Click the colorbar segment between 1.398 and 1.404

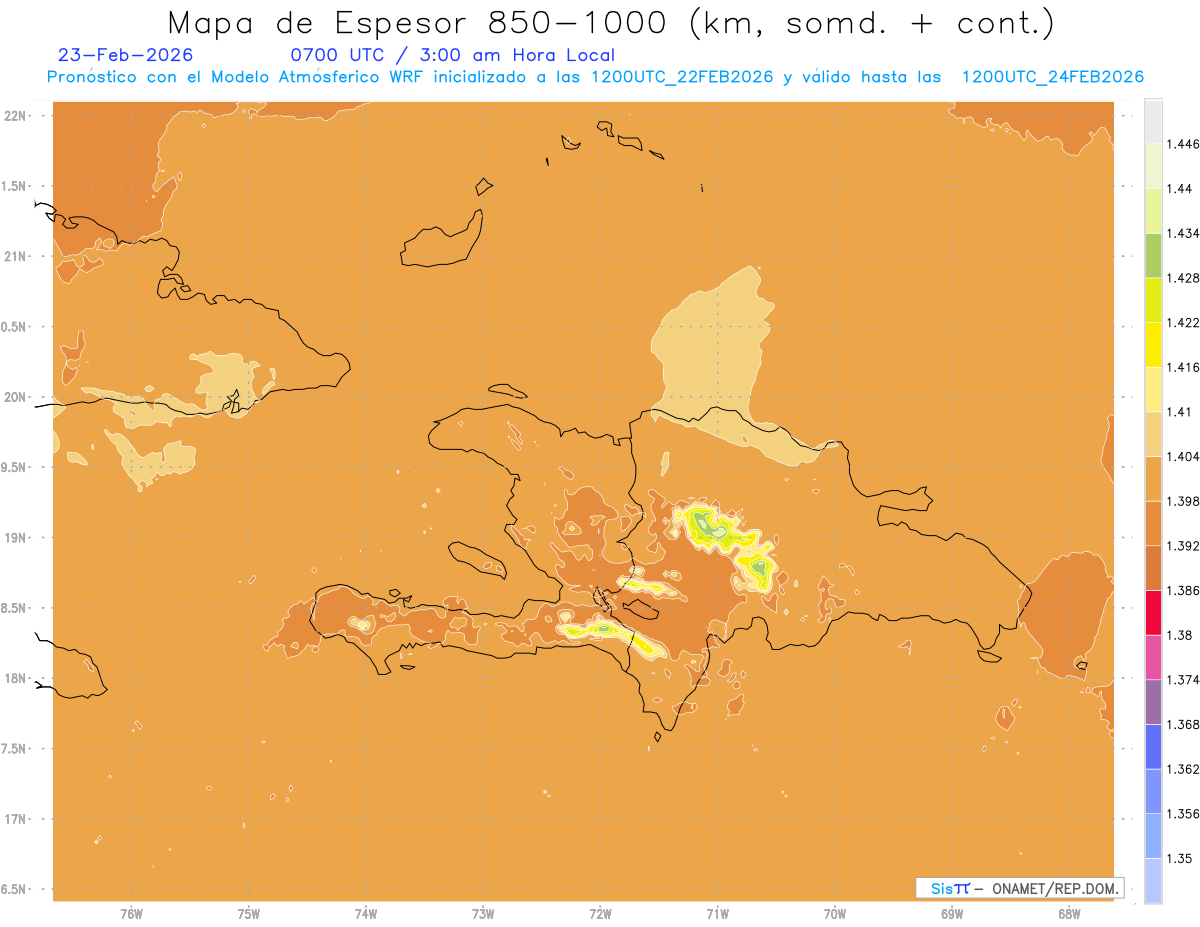tap(1153, 479)
